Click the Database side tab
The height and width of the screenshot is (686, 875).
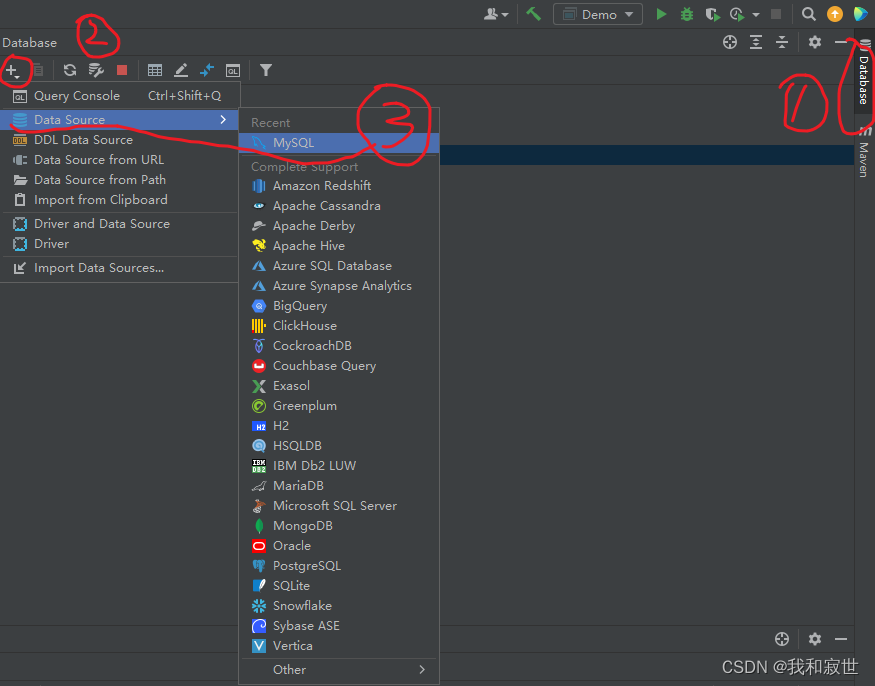coord(864,73)
